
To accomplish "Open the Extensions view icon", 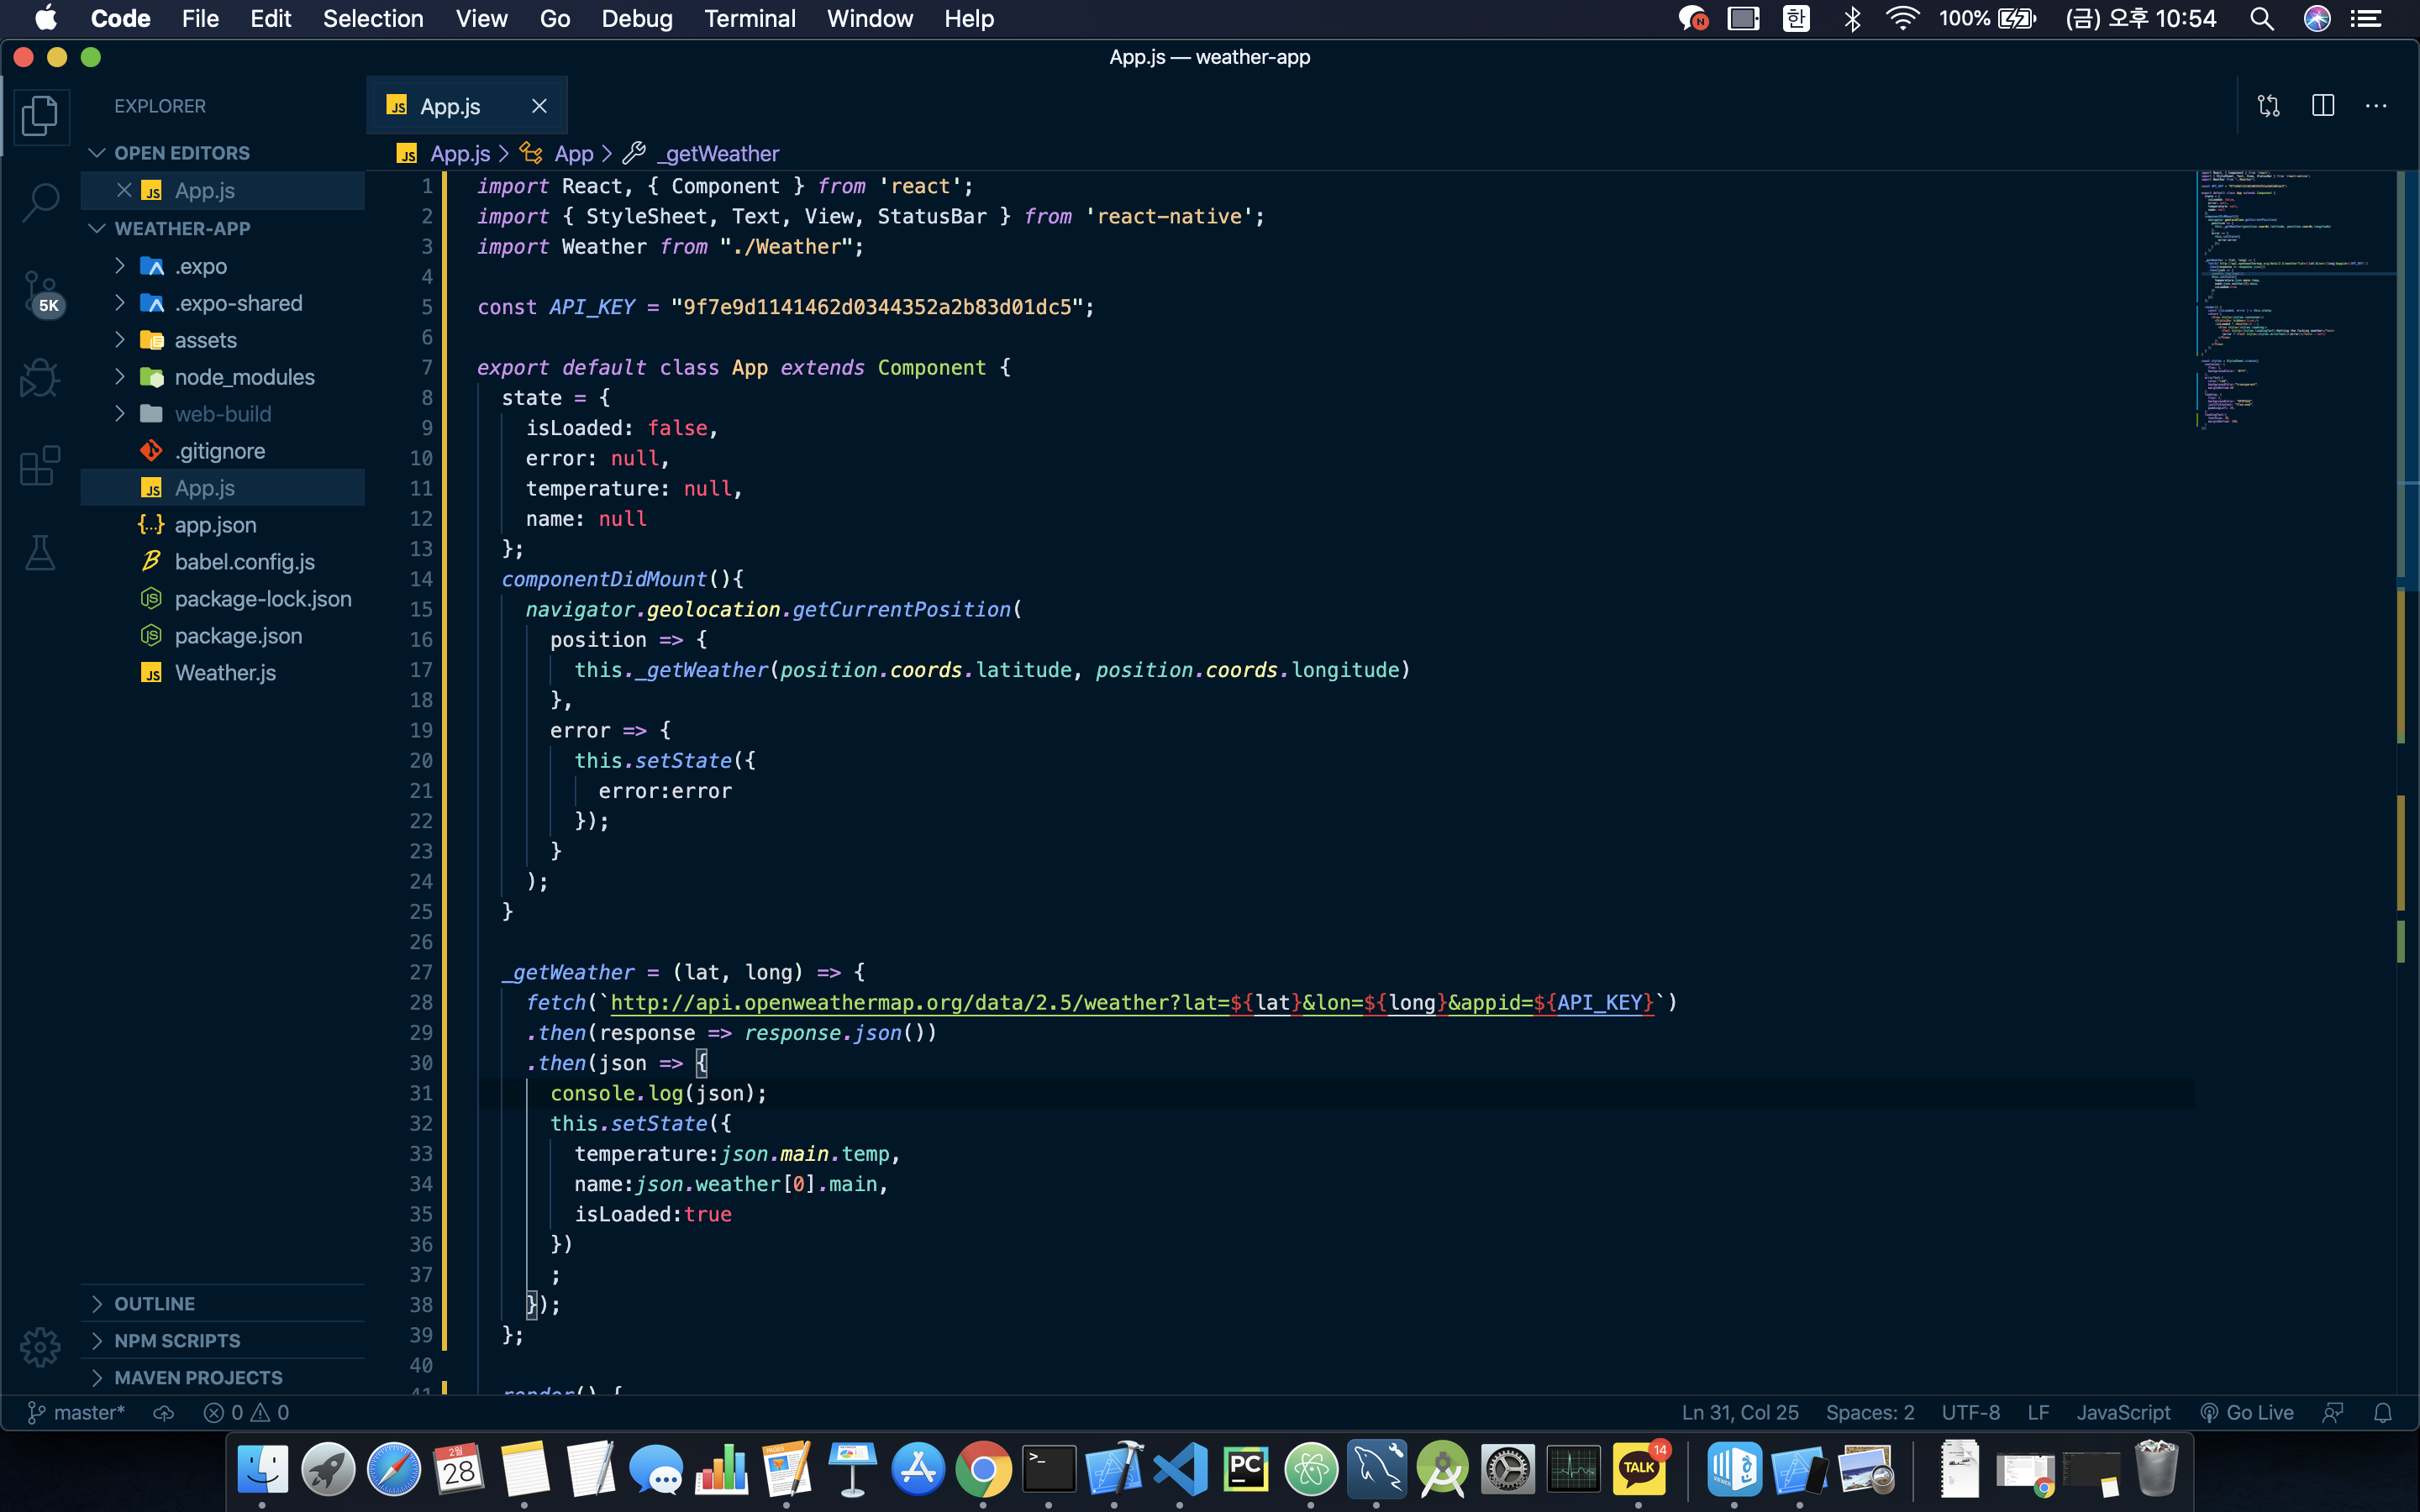I will click(40, 465).
